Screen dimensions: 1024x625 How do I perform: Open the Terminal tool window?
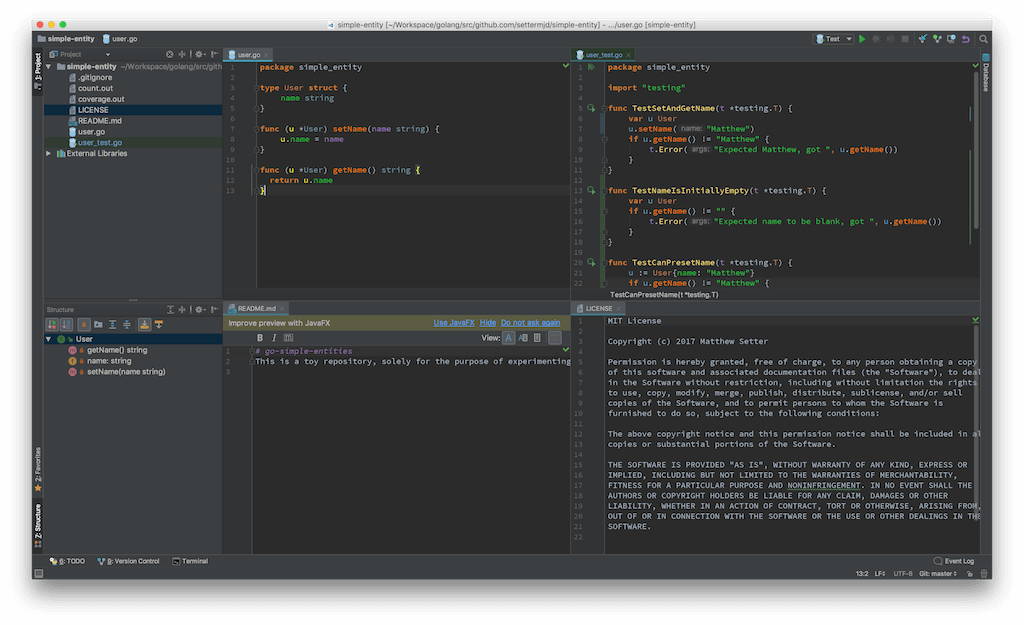190,561
